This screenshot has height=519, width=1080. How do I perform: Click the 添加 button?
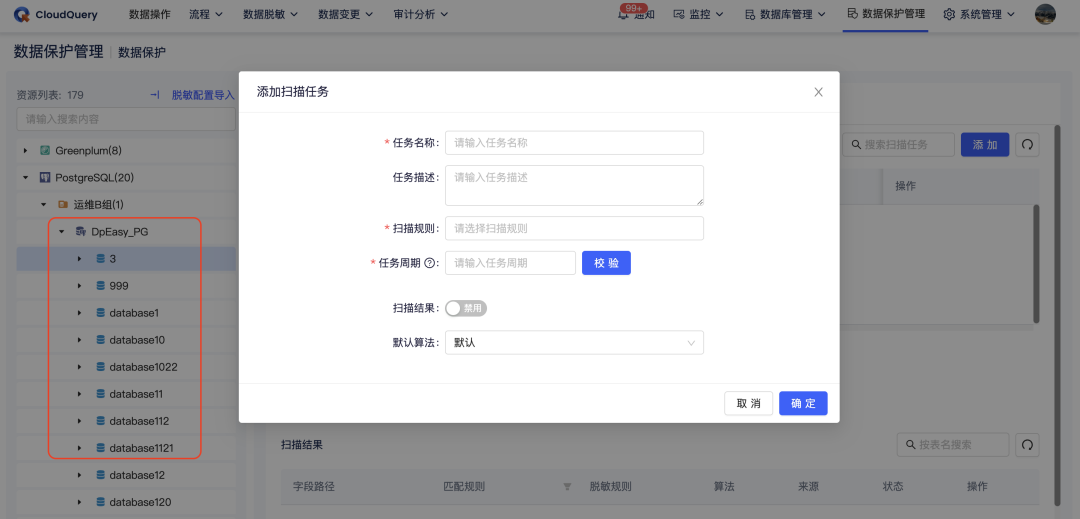(985, 145)
